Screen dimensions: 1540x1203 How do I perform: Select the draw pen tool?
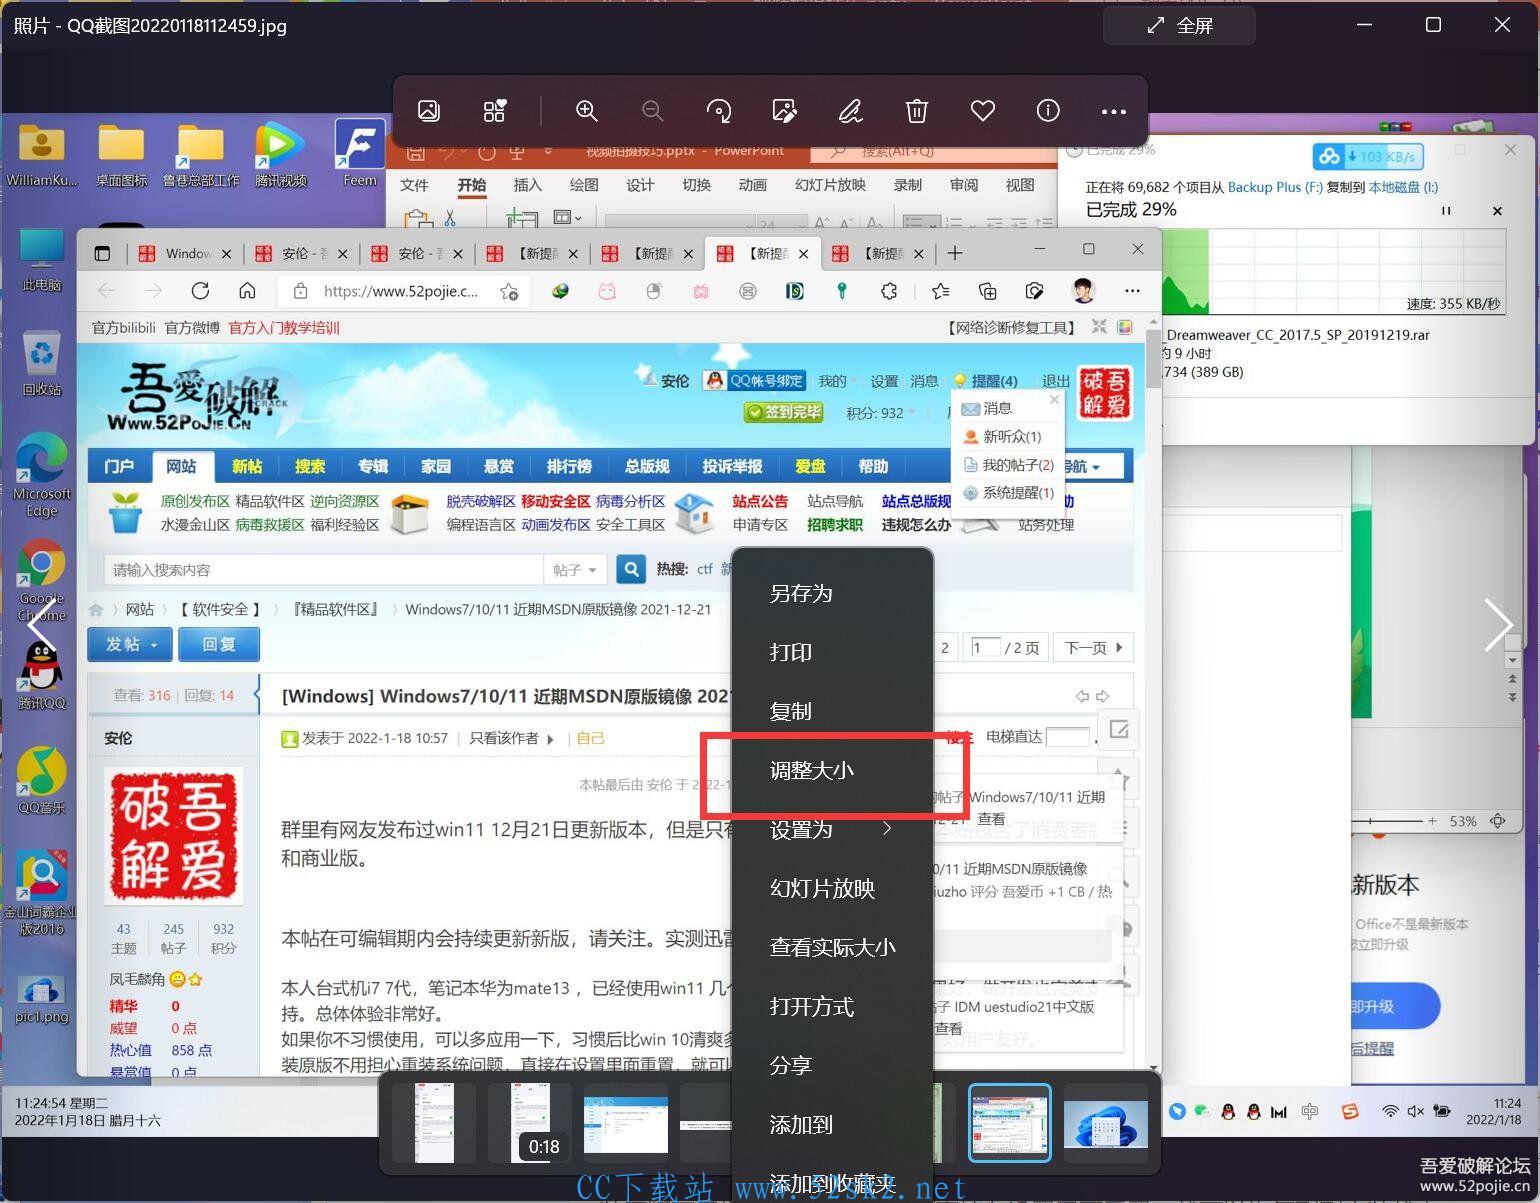[x=851, y=111]
